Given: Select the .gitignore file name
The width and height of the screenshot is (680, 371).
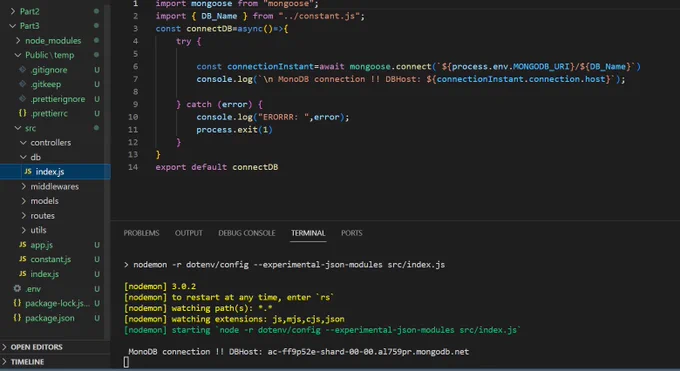Looking at the screenshot, I should click(x=49, y=70).
